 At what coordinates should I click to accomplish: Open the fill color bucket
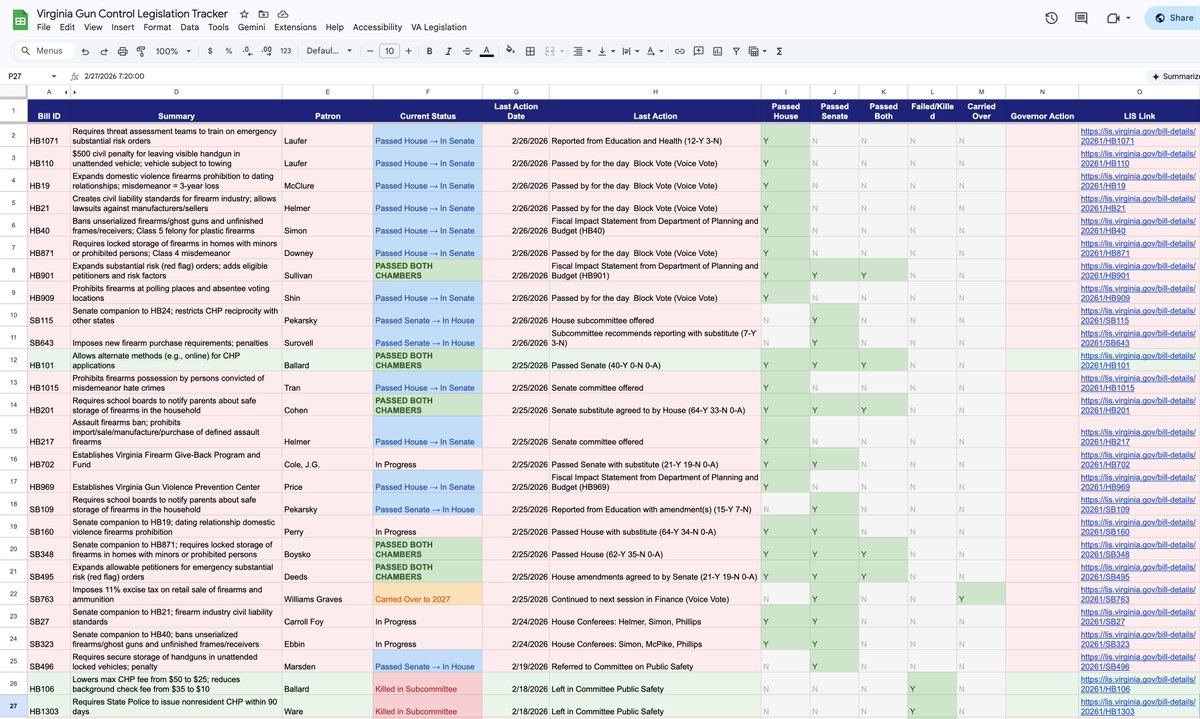point(511,51)
